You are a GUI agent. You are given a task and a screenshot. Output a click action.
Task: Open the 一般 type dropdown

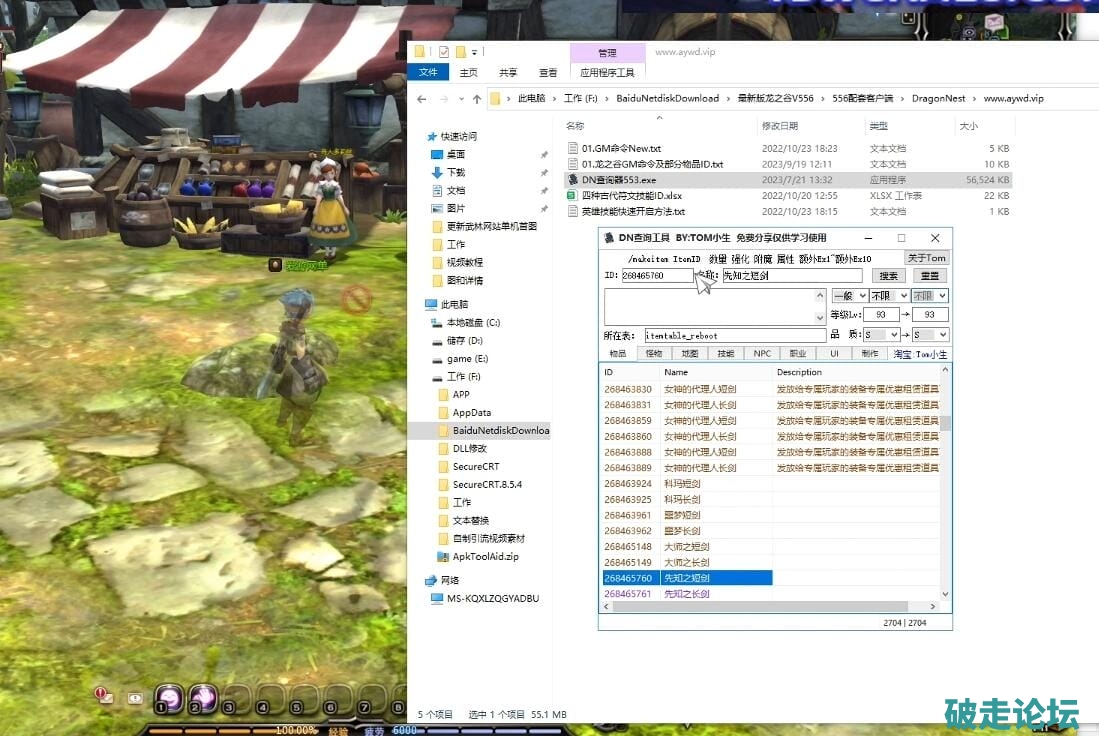click(849, 296)
